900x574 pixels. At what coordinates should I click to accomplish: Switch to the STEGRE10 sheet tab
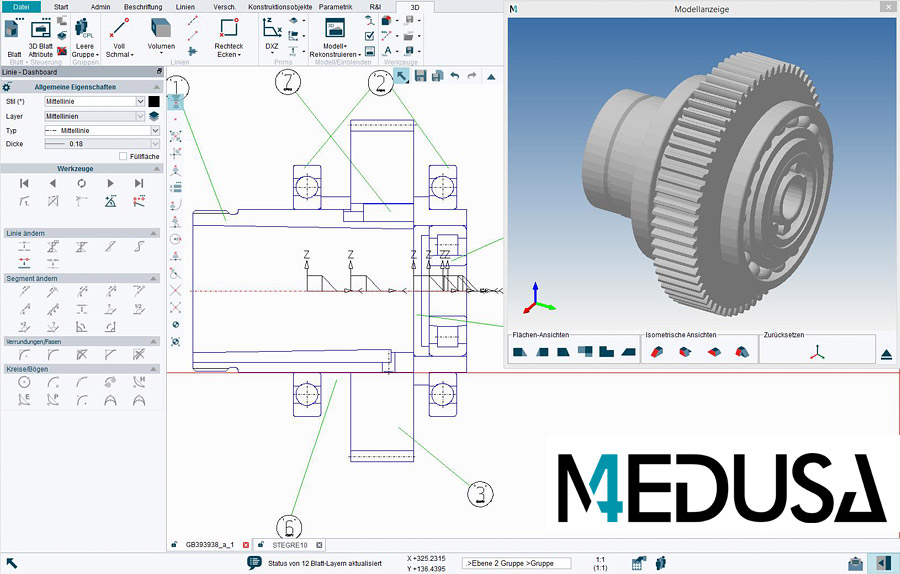(x=289, y=545)
